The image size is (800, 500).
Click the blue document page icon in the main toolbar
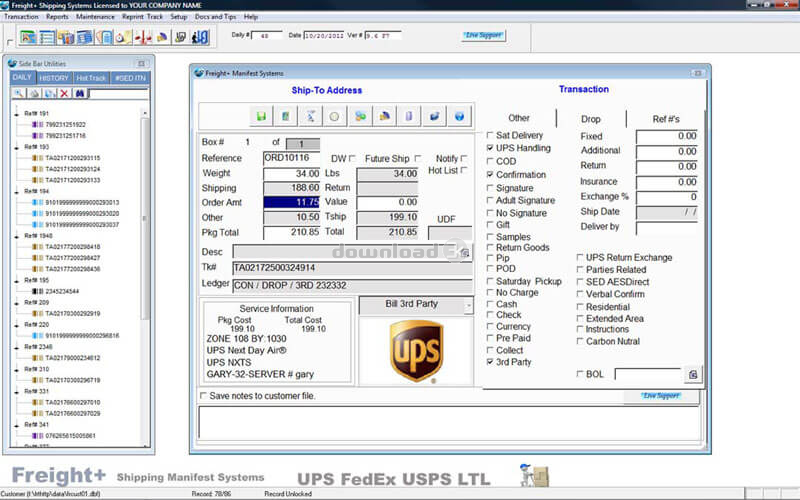(104, 37)
